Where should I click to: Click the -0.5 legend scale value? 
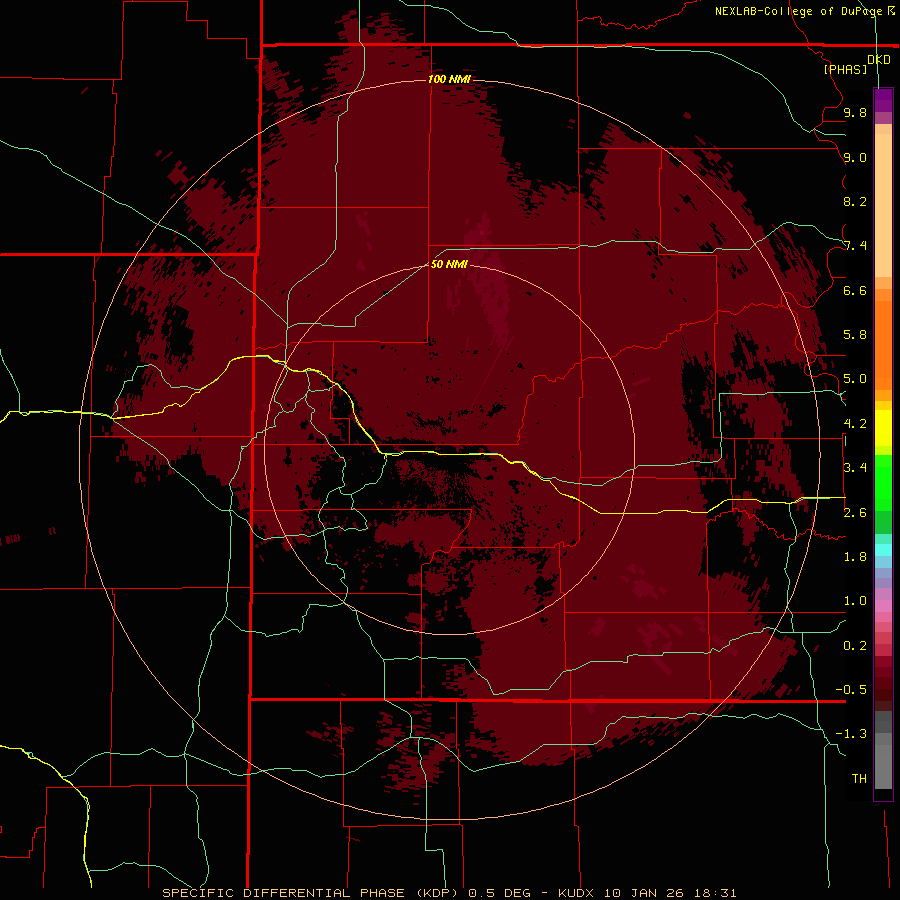tap(851, 690)
